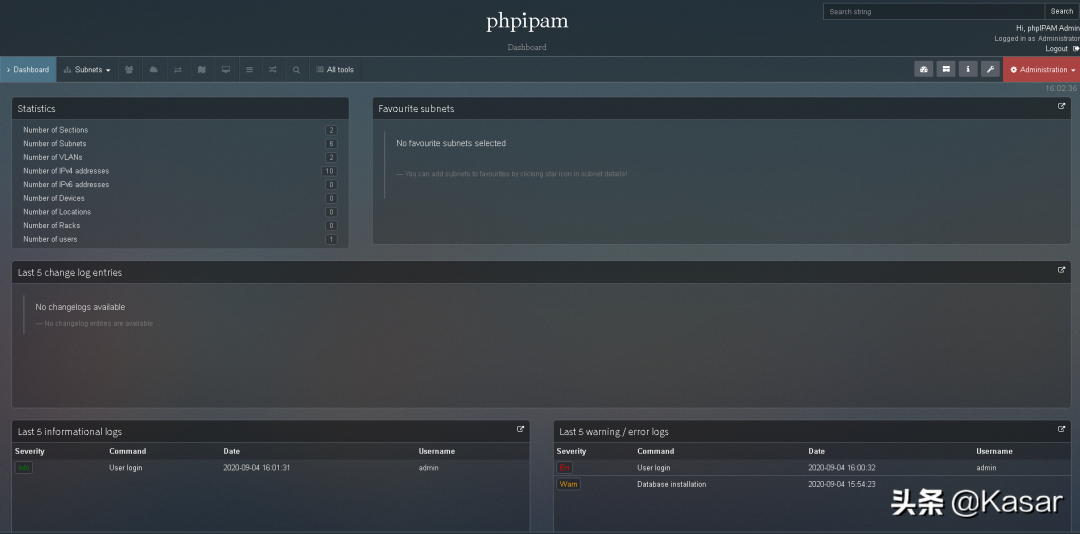Open Last 5 change log entries widget link

[x=1061, y=270]
